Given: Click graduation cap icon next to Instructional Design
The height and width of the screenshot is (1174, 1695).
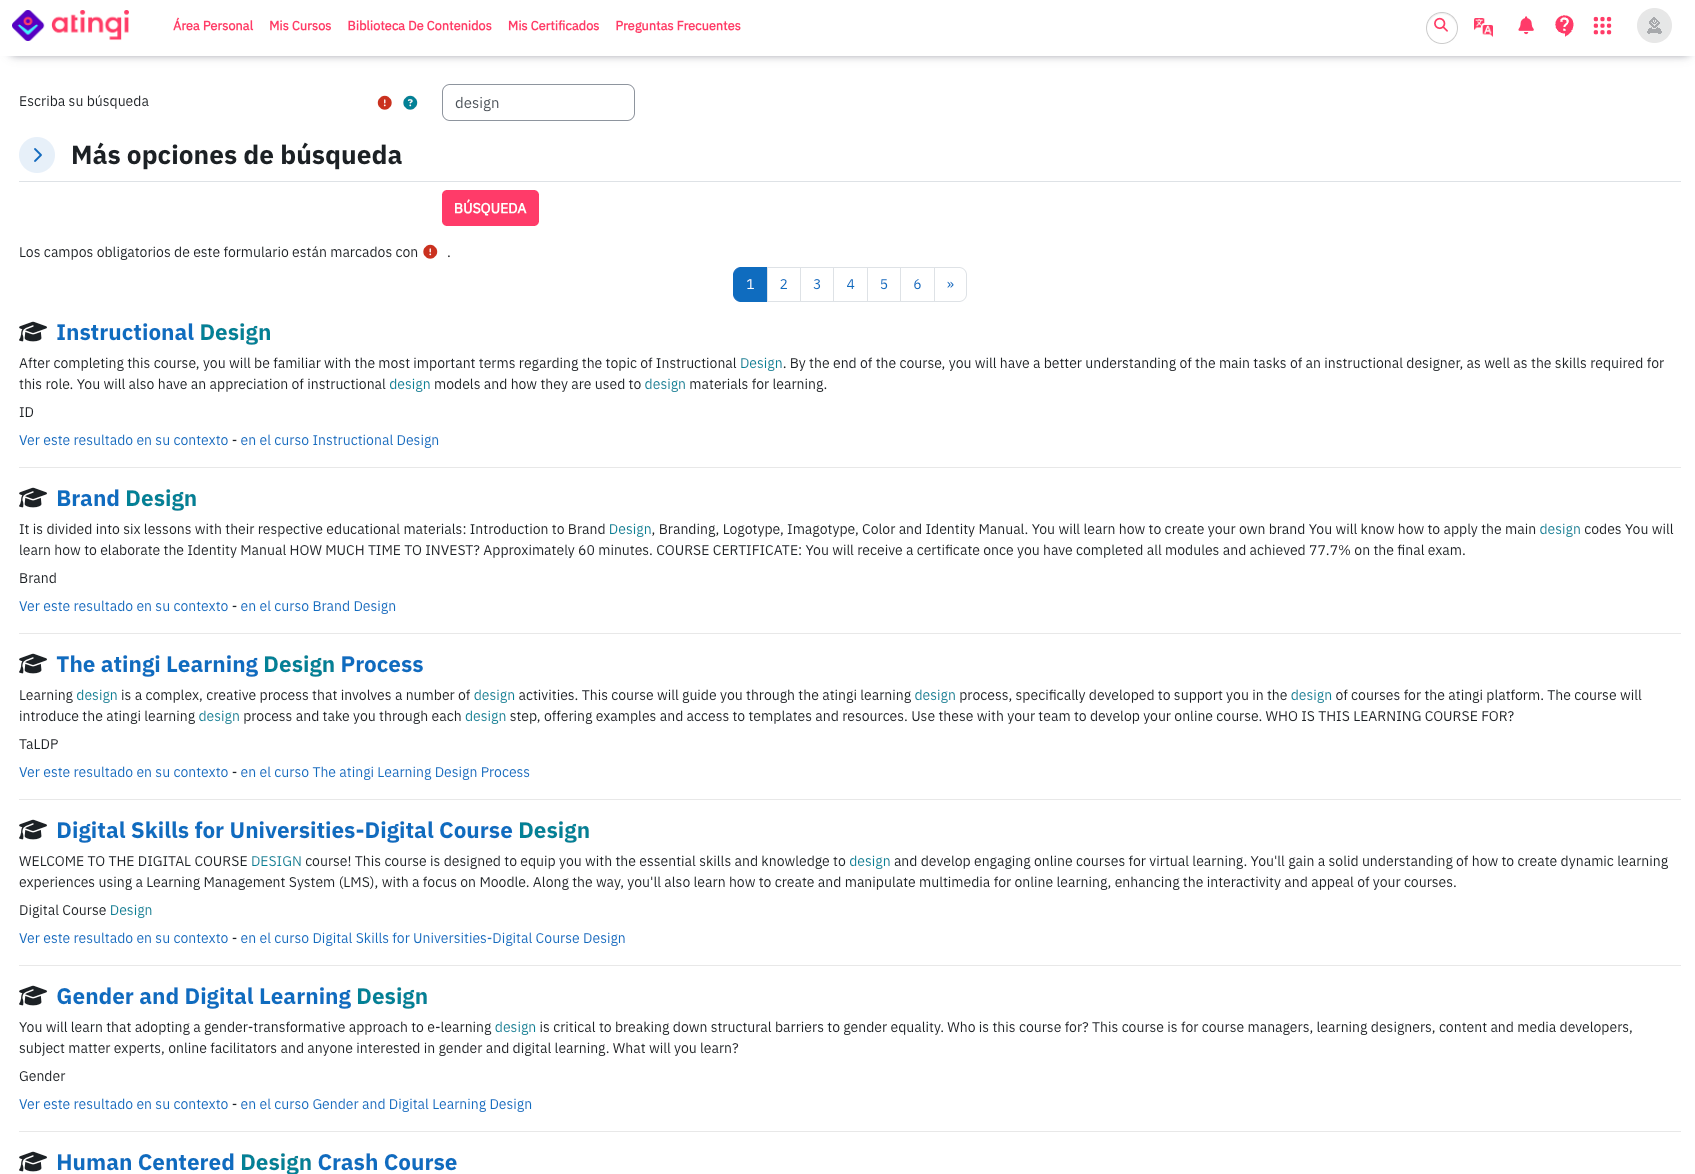Looking at the screenshot, I should [33, 332].
